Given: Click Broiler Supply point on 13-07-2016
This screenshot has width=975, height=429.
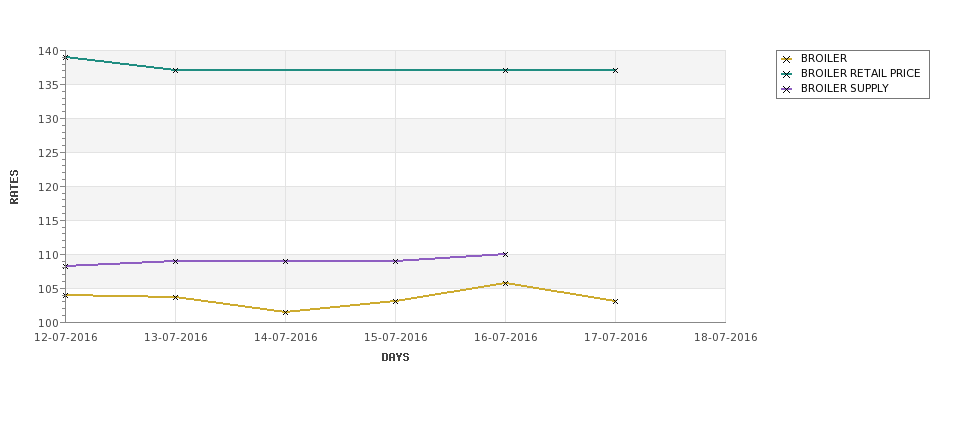Looking at the screenshot, I should 175,261.
